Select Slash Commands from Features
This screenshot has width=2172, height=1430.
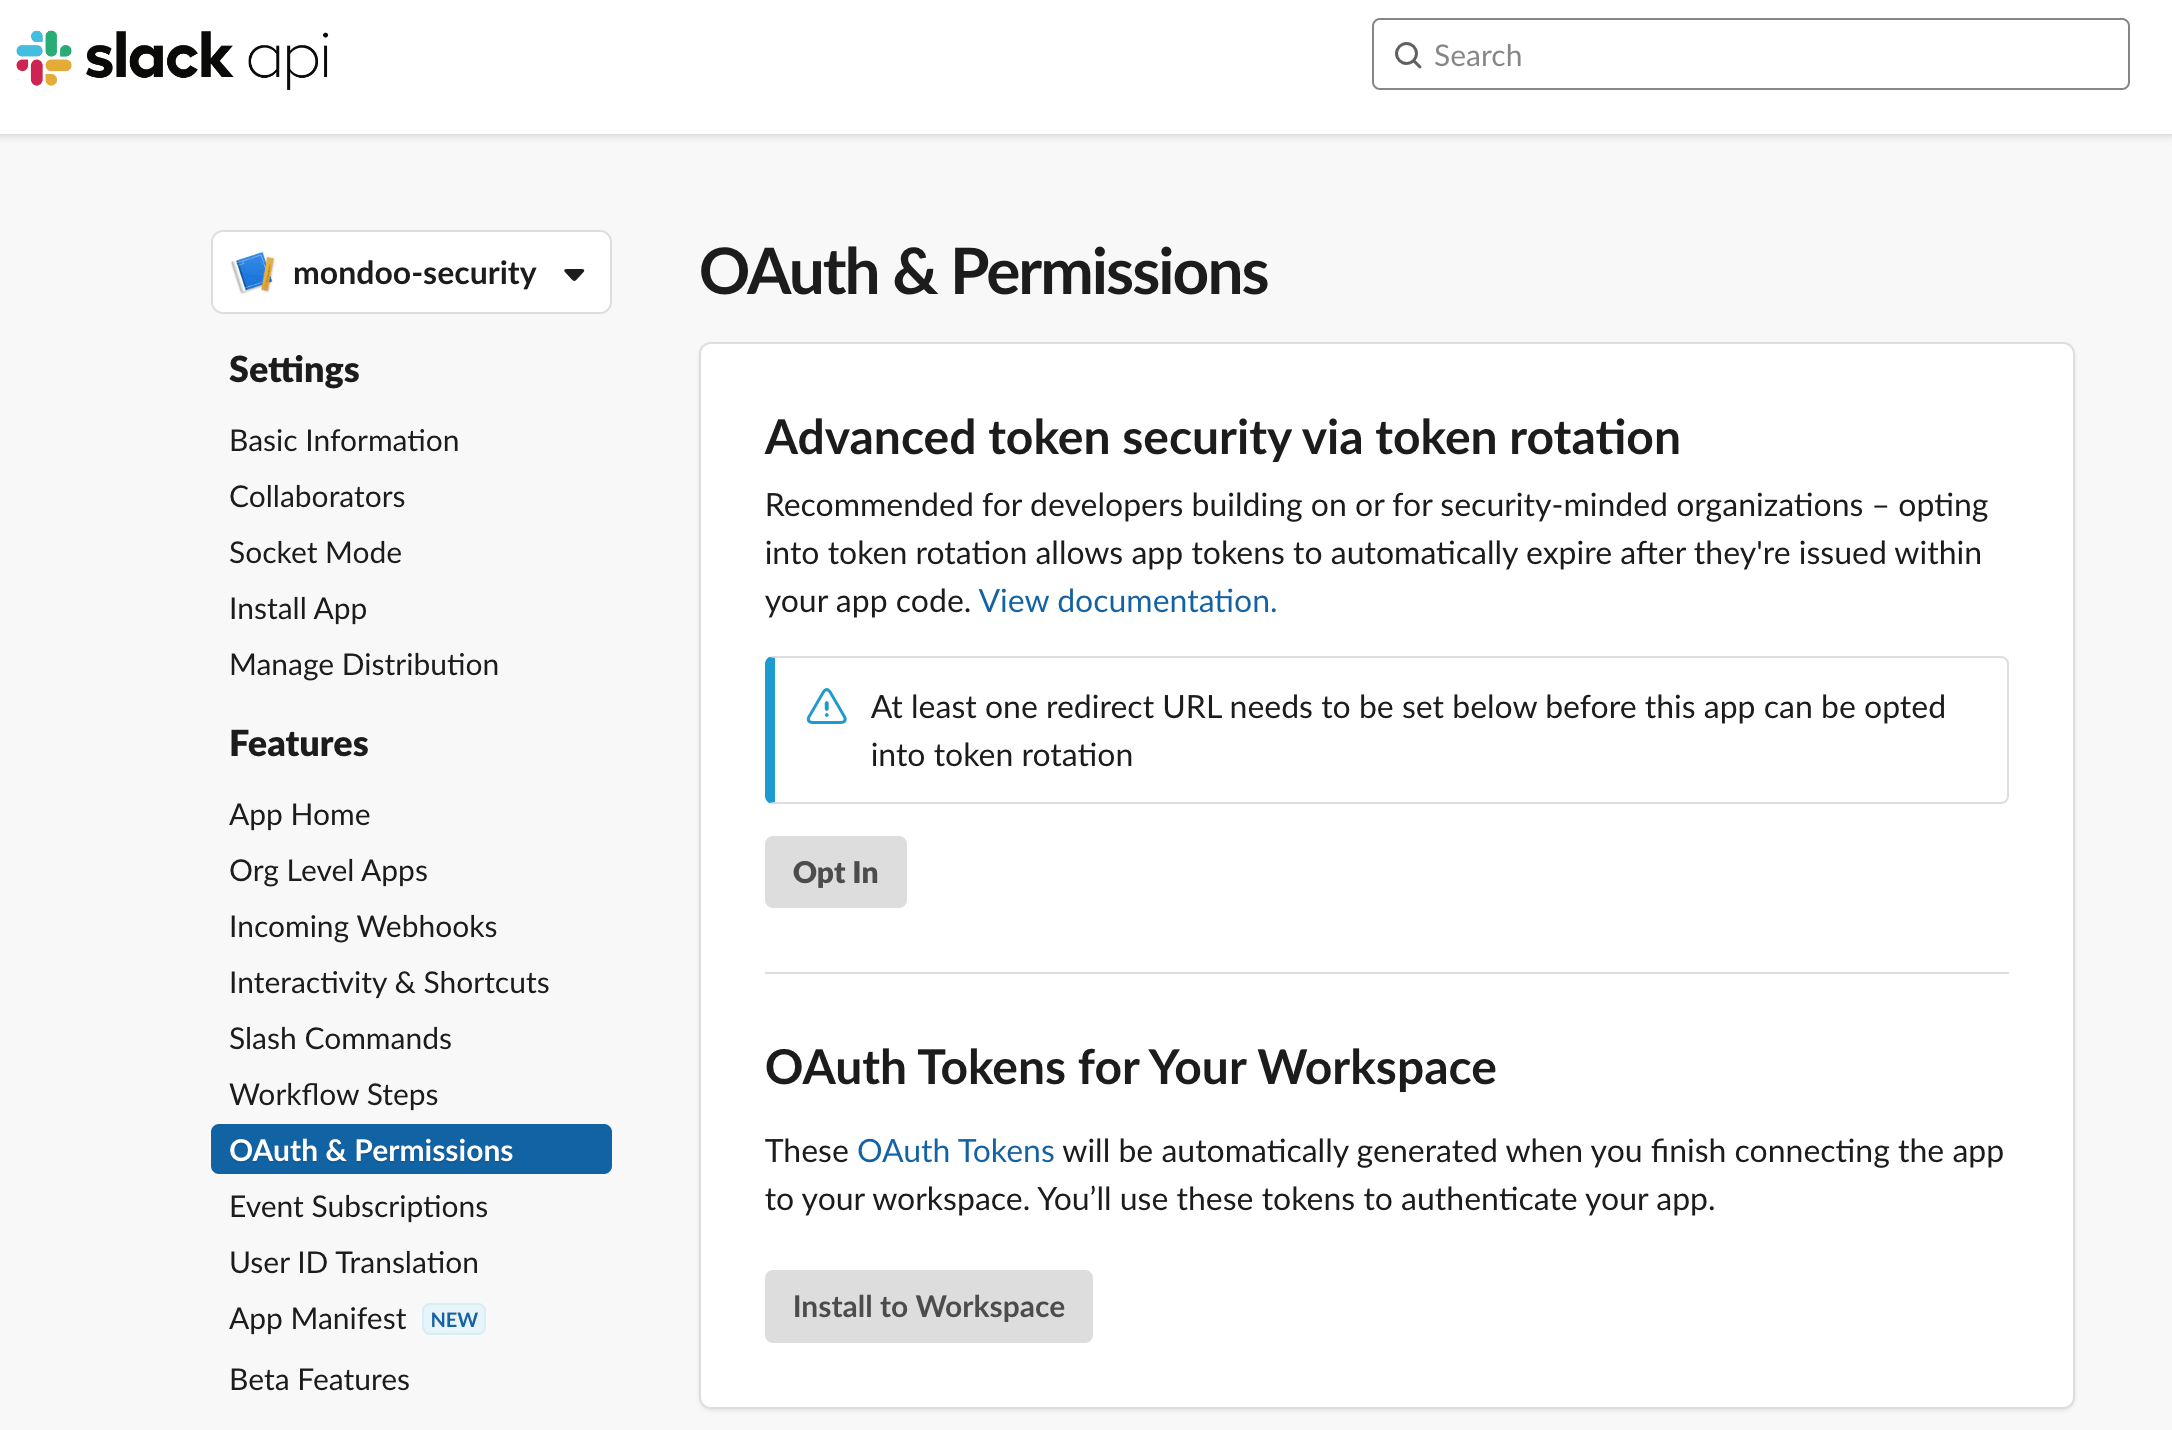click(340, 1038)
